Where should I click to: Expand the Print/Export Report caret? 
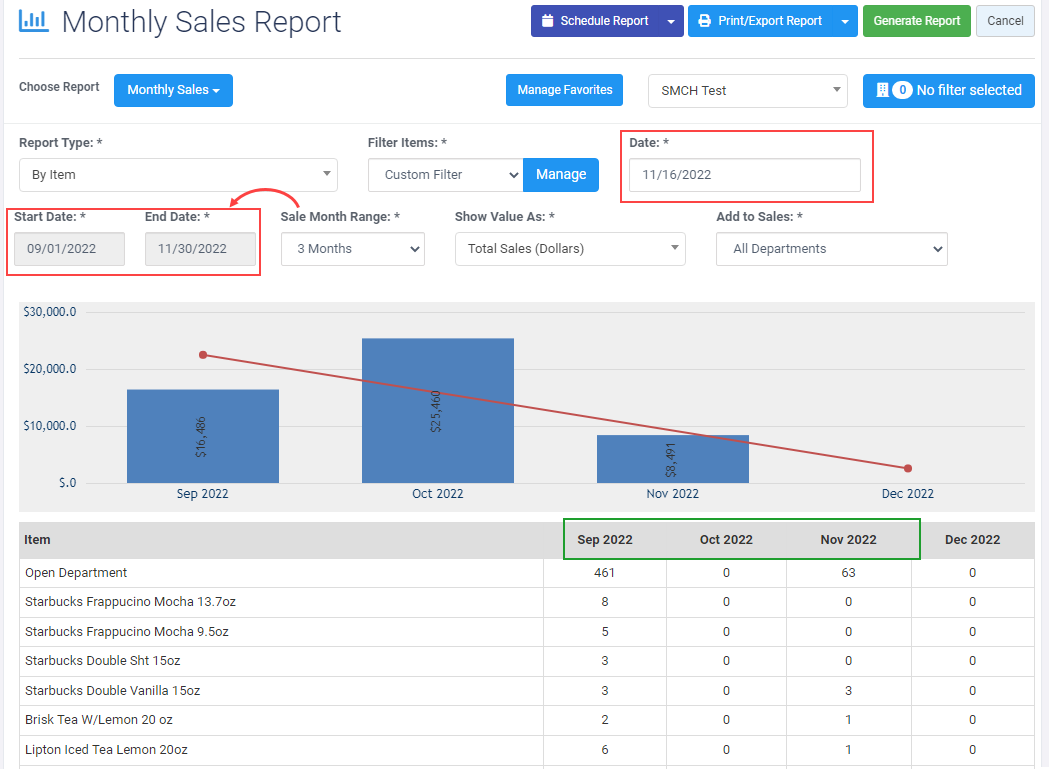pyautogui.click(x=845, y=21)
